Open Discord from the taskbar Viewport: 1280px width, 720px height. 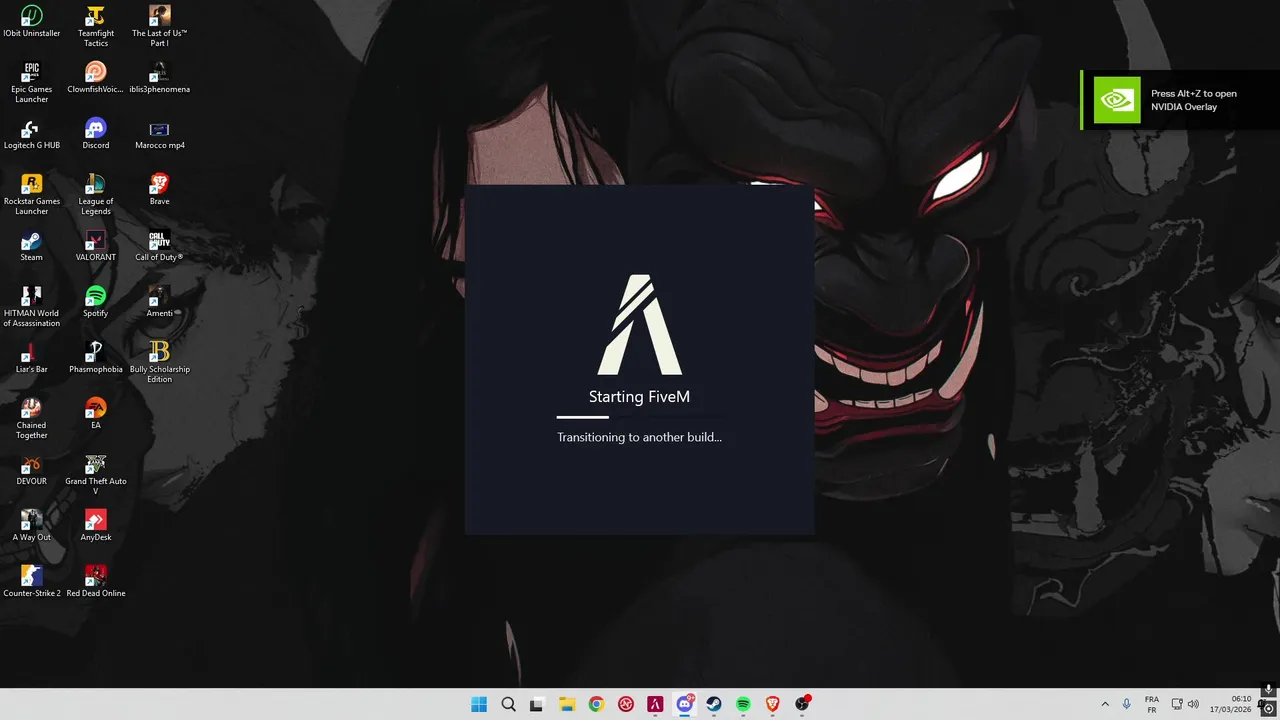tap(685, 704)
